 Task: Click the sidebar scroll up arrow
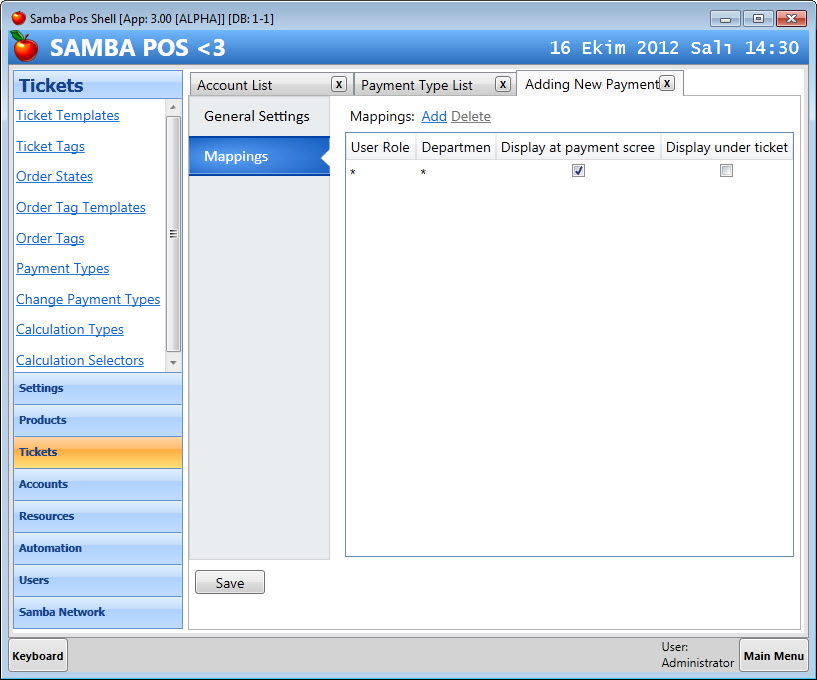tap(174, 107)
